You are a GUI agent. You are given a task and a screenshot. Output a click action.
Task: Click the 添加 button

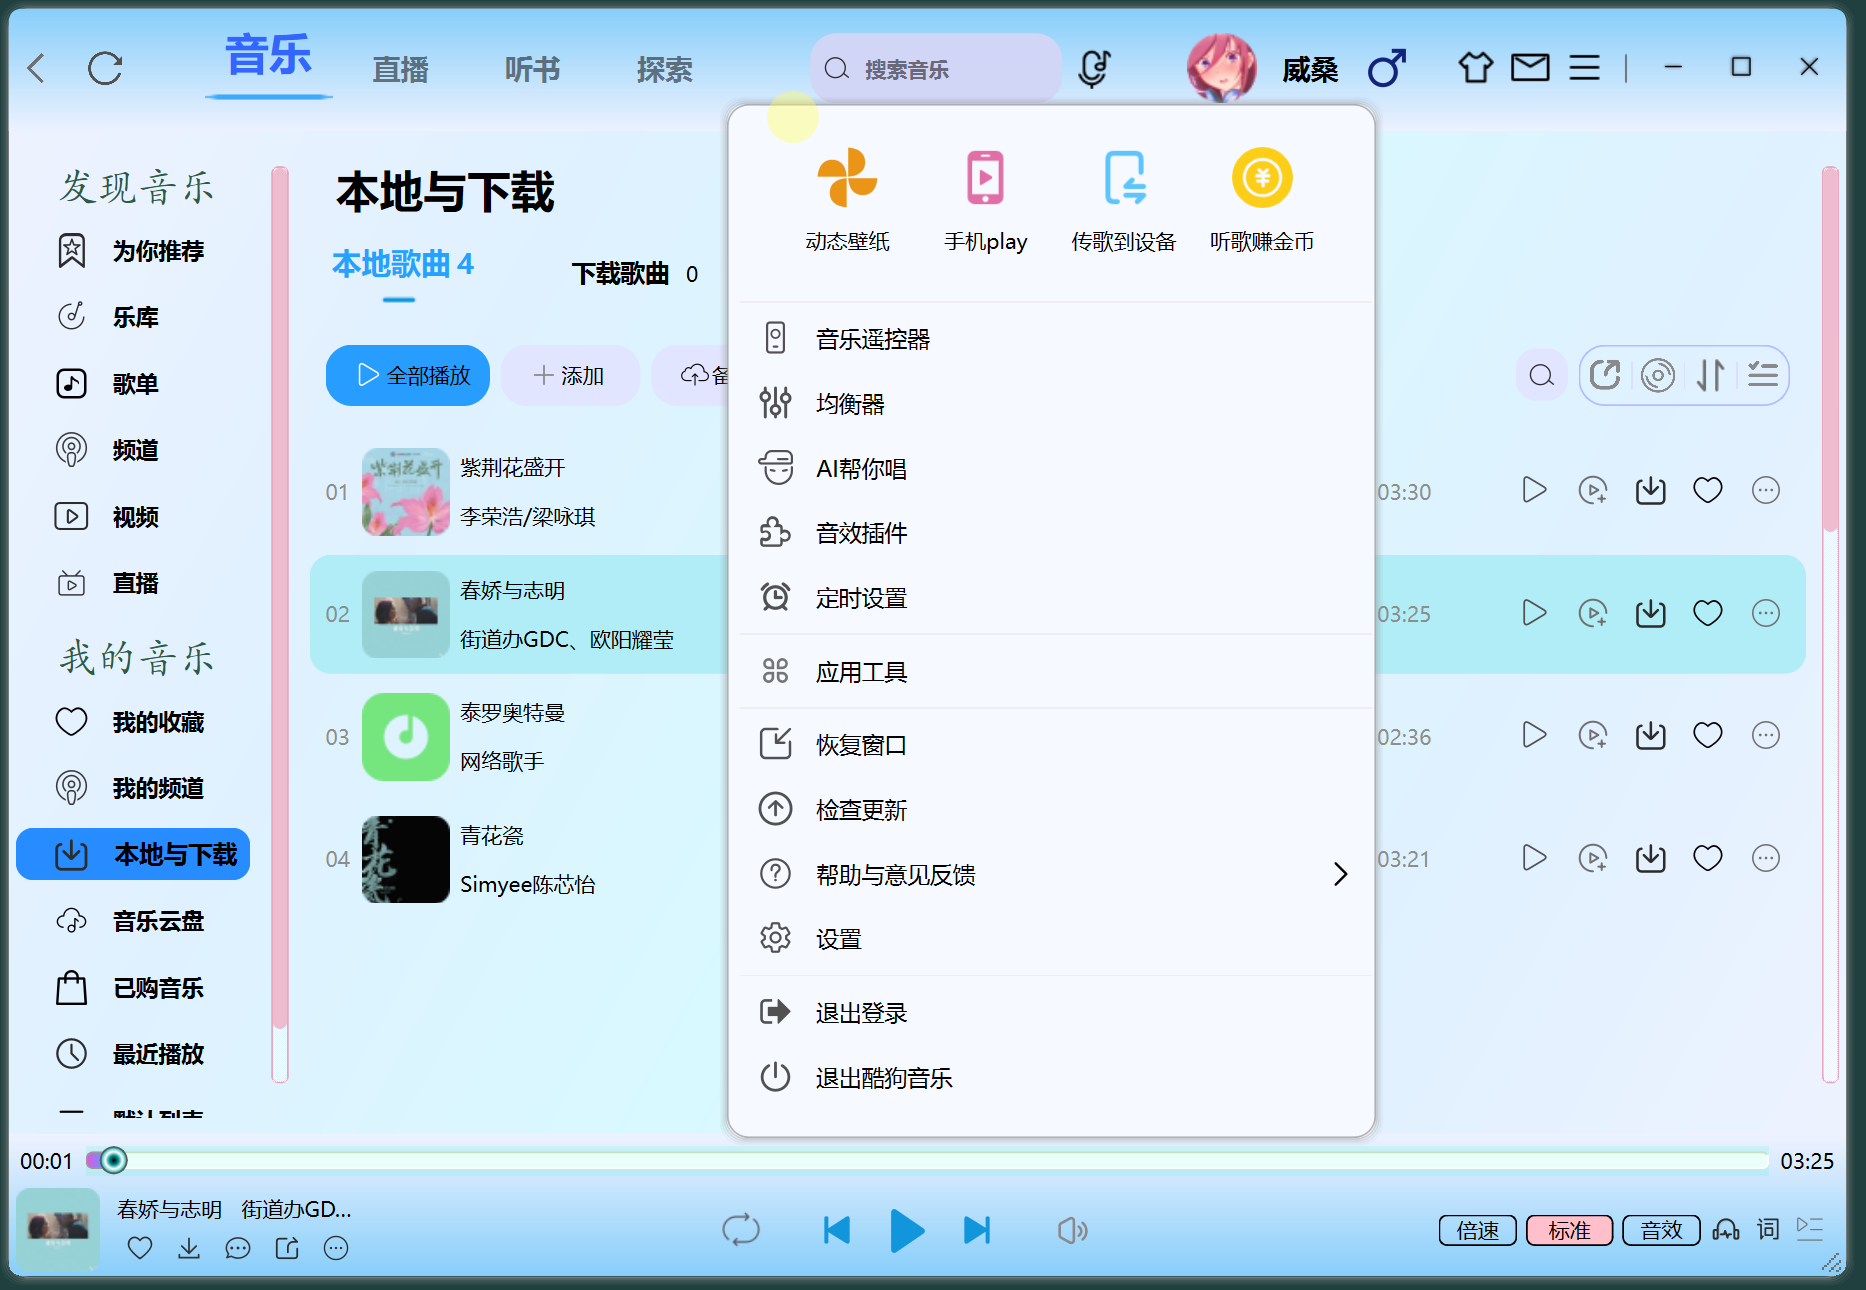[570, 375]
